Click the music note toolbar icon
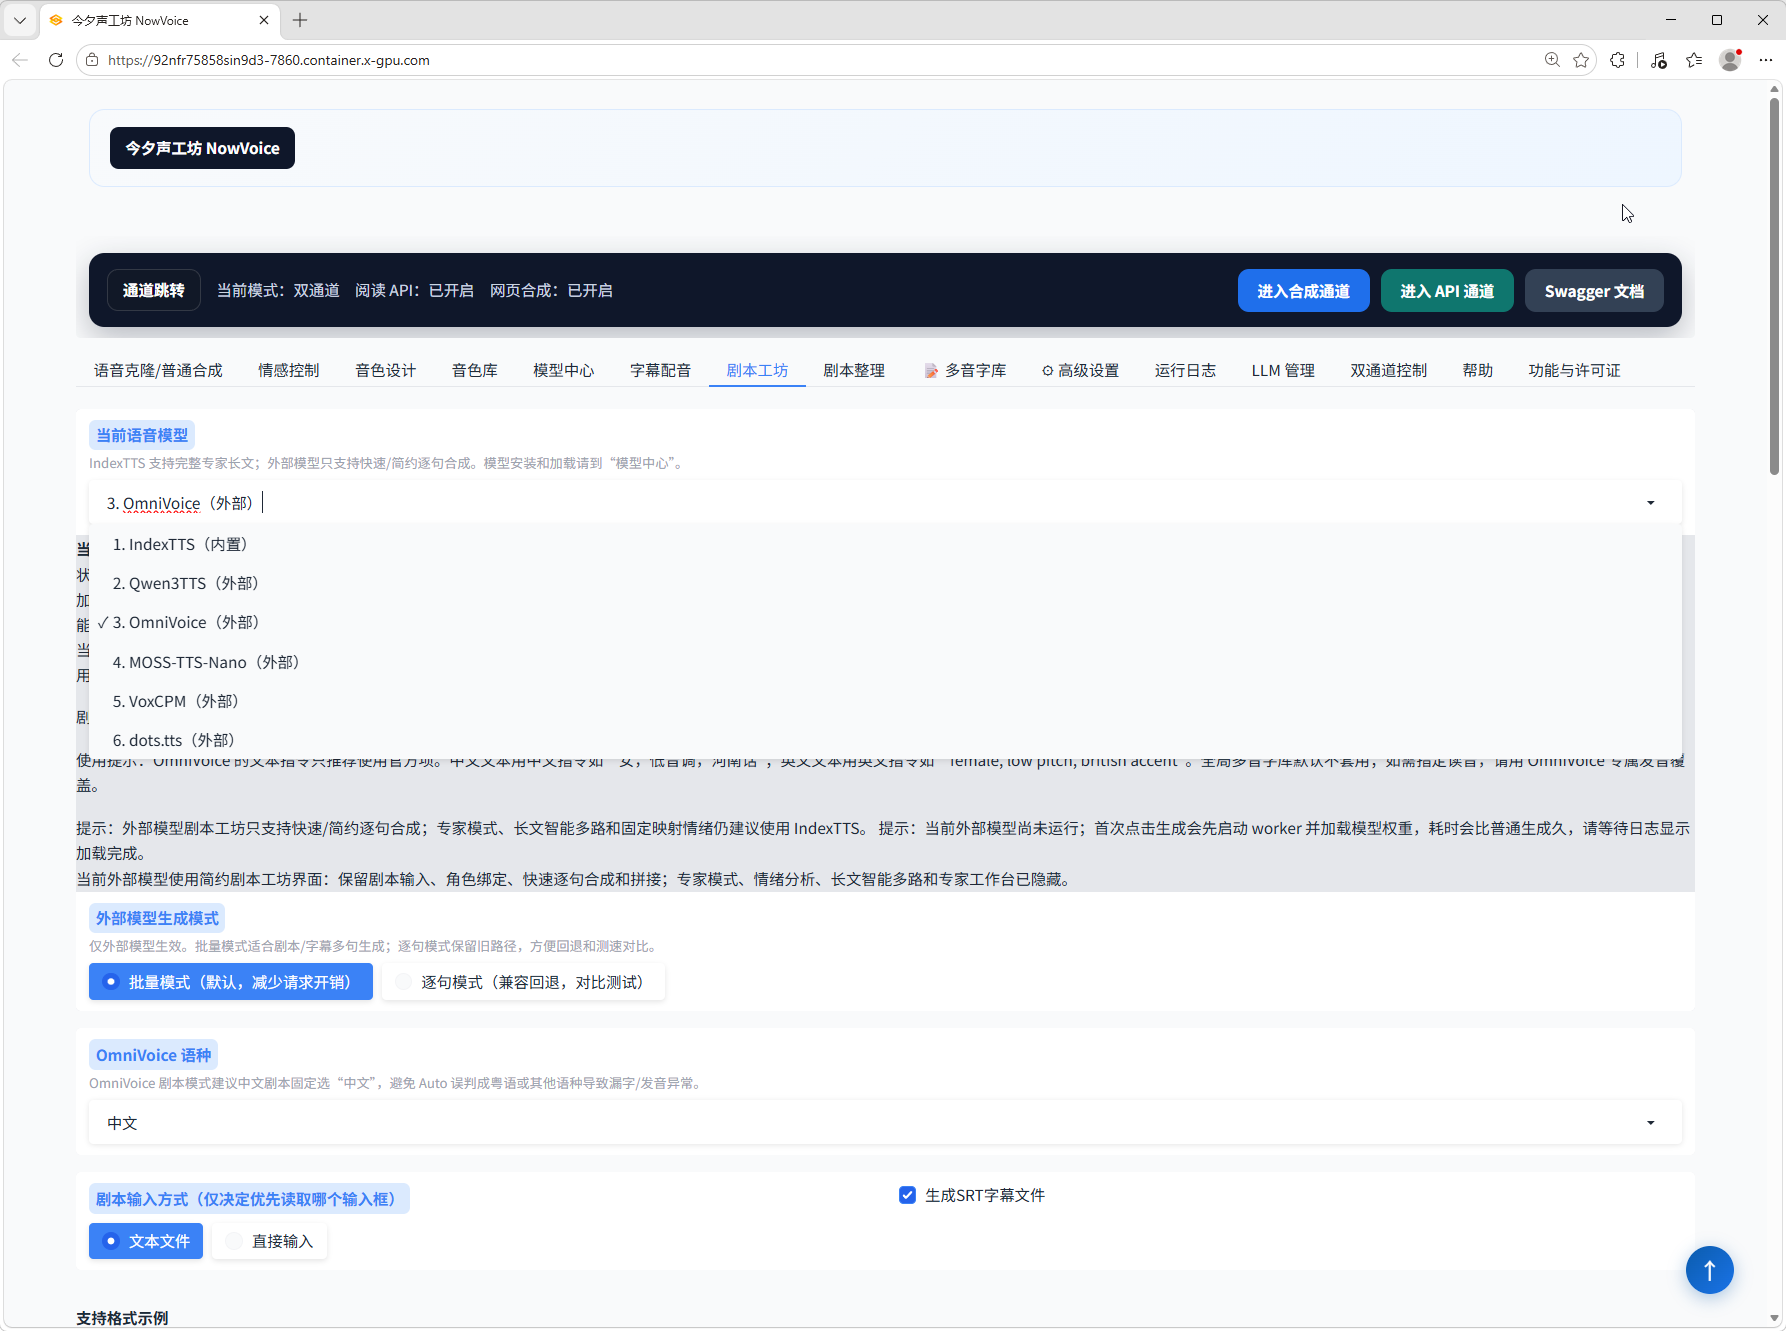The width and height of the screenshot is (1786, 1331). [1658, 60]
